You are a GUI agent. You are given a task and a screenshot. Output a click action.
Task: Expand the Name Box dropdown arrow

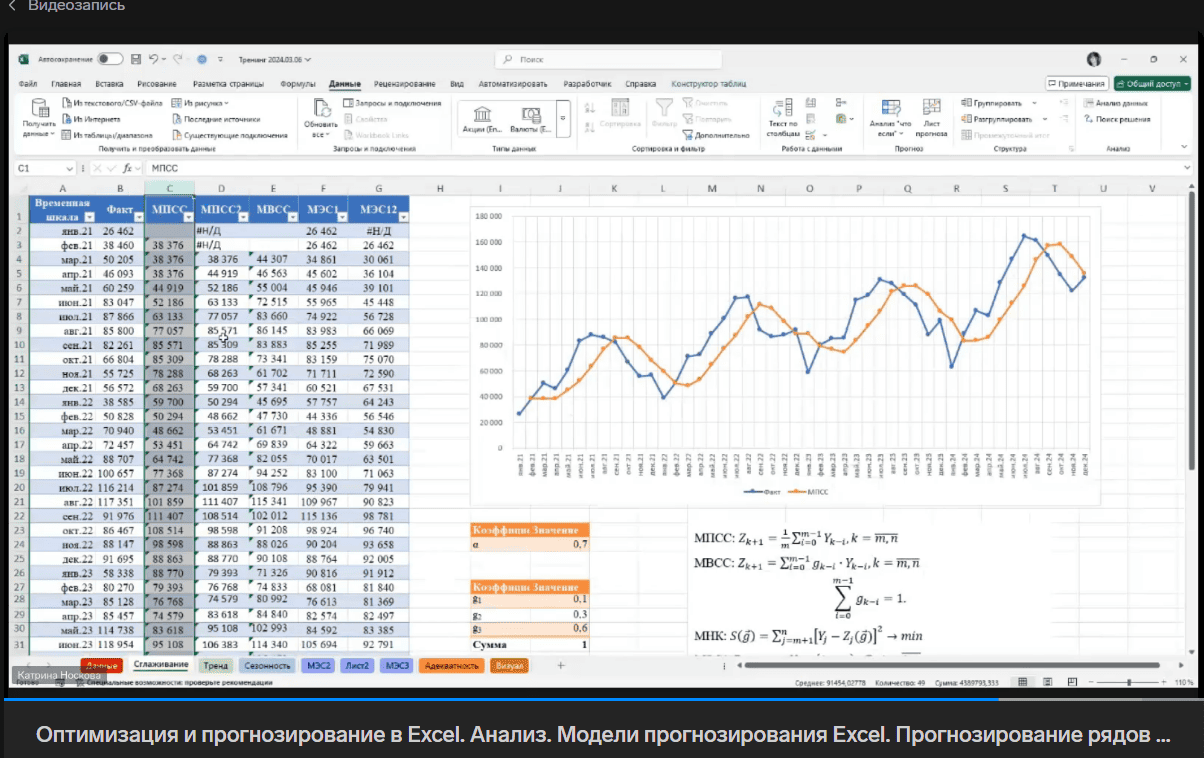(69, 169)
